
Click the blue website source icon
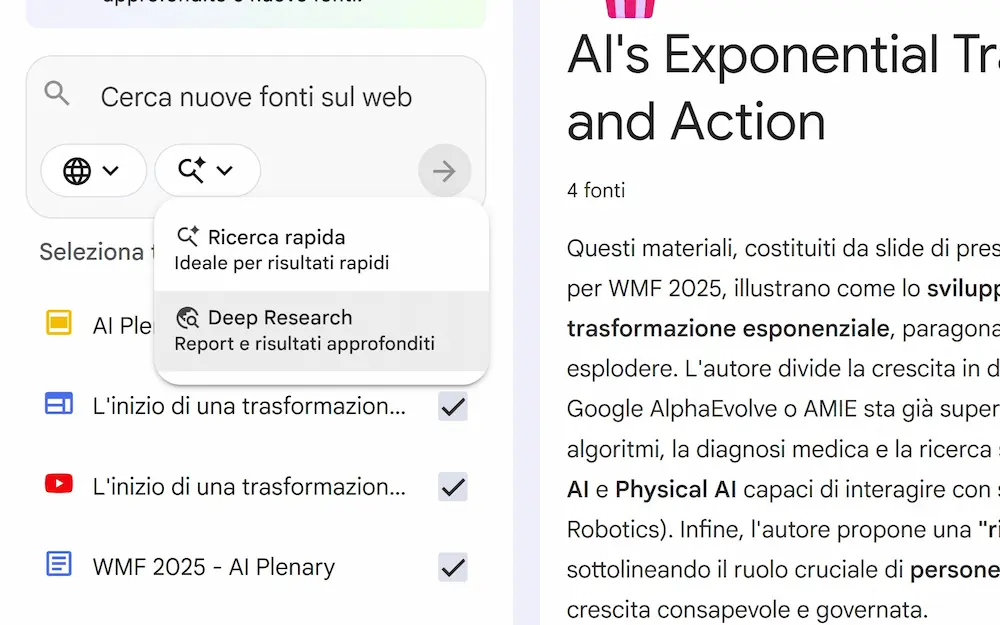pyautogui.click(x=59, y=404)
